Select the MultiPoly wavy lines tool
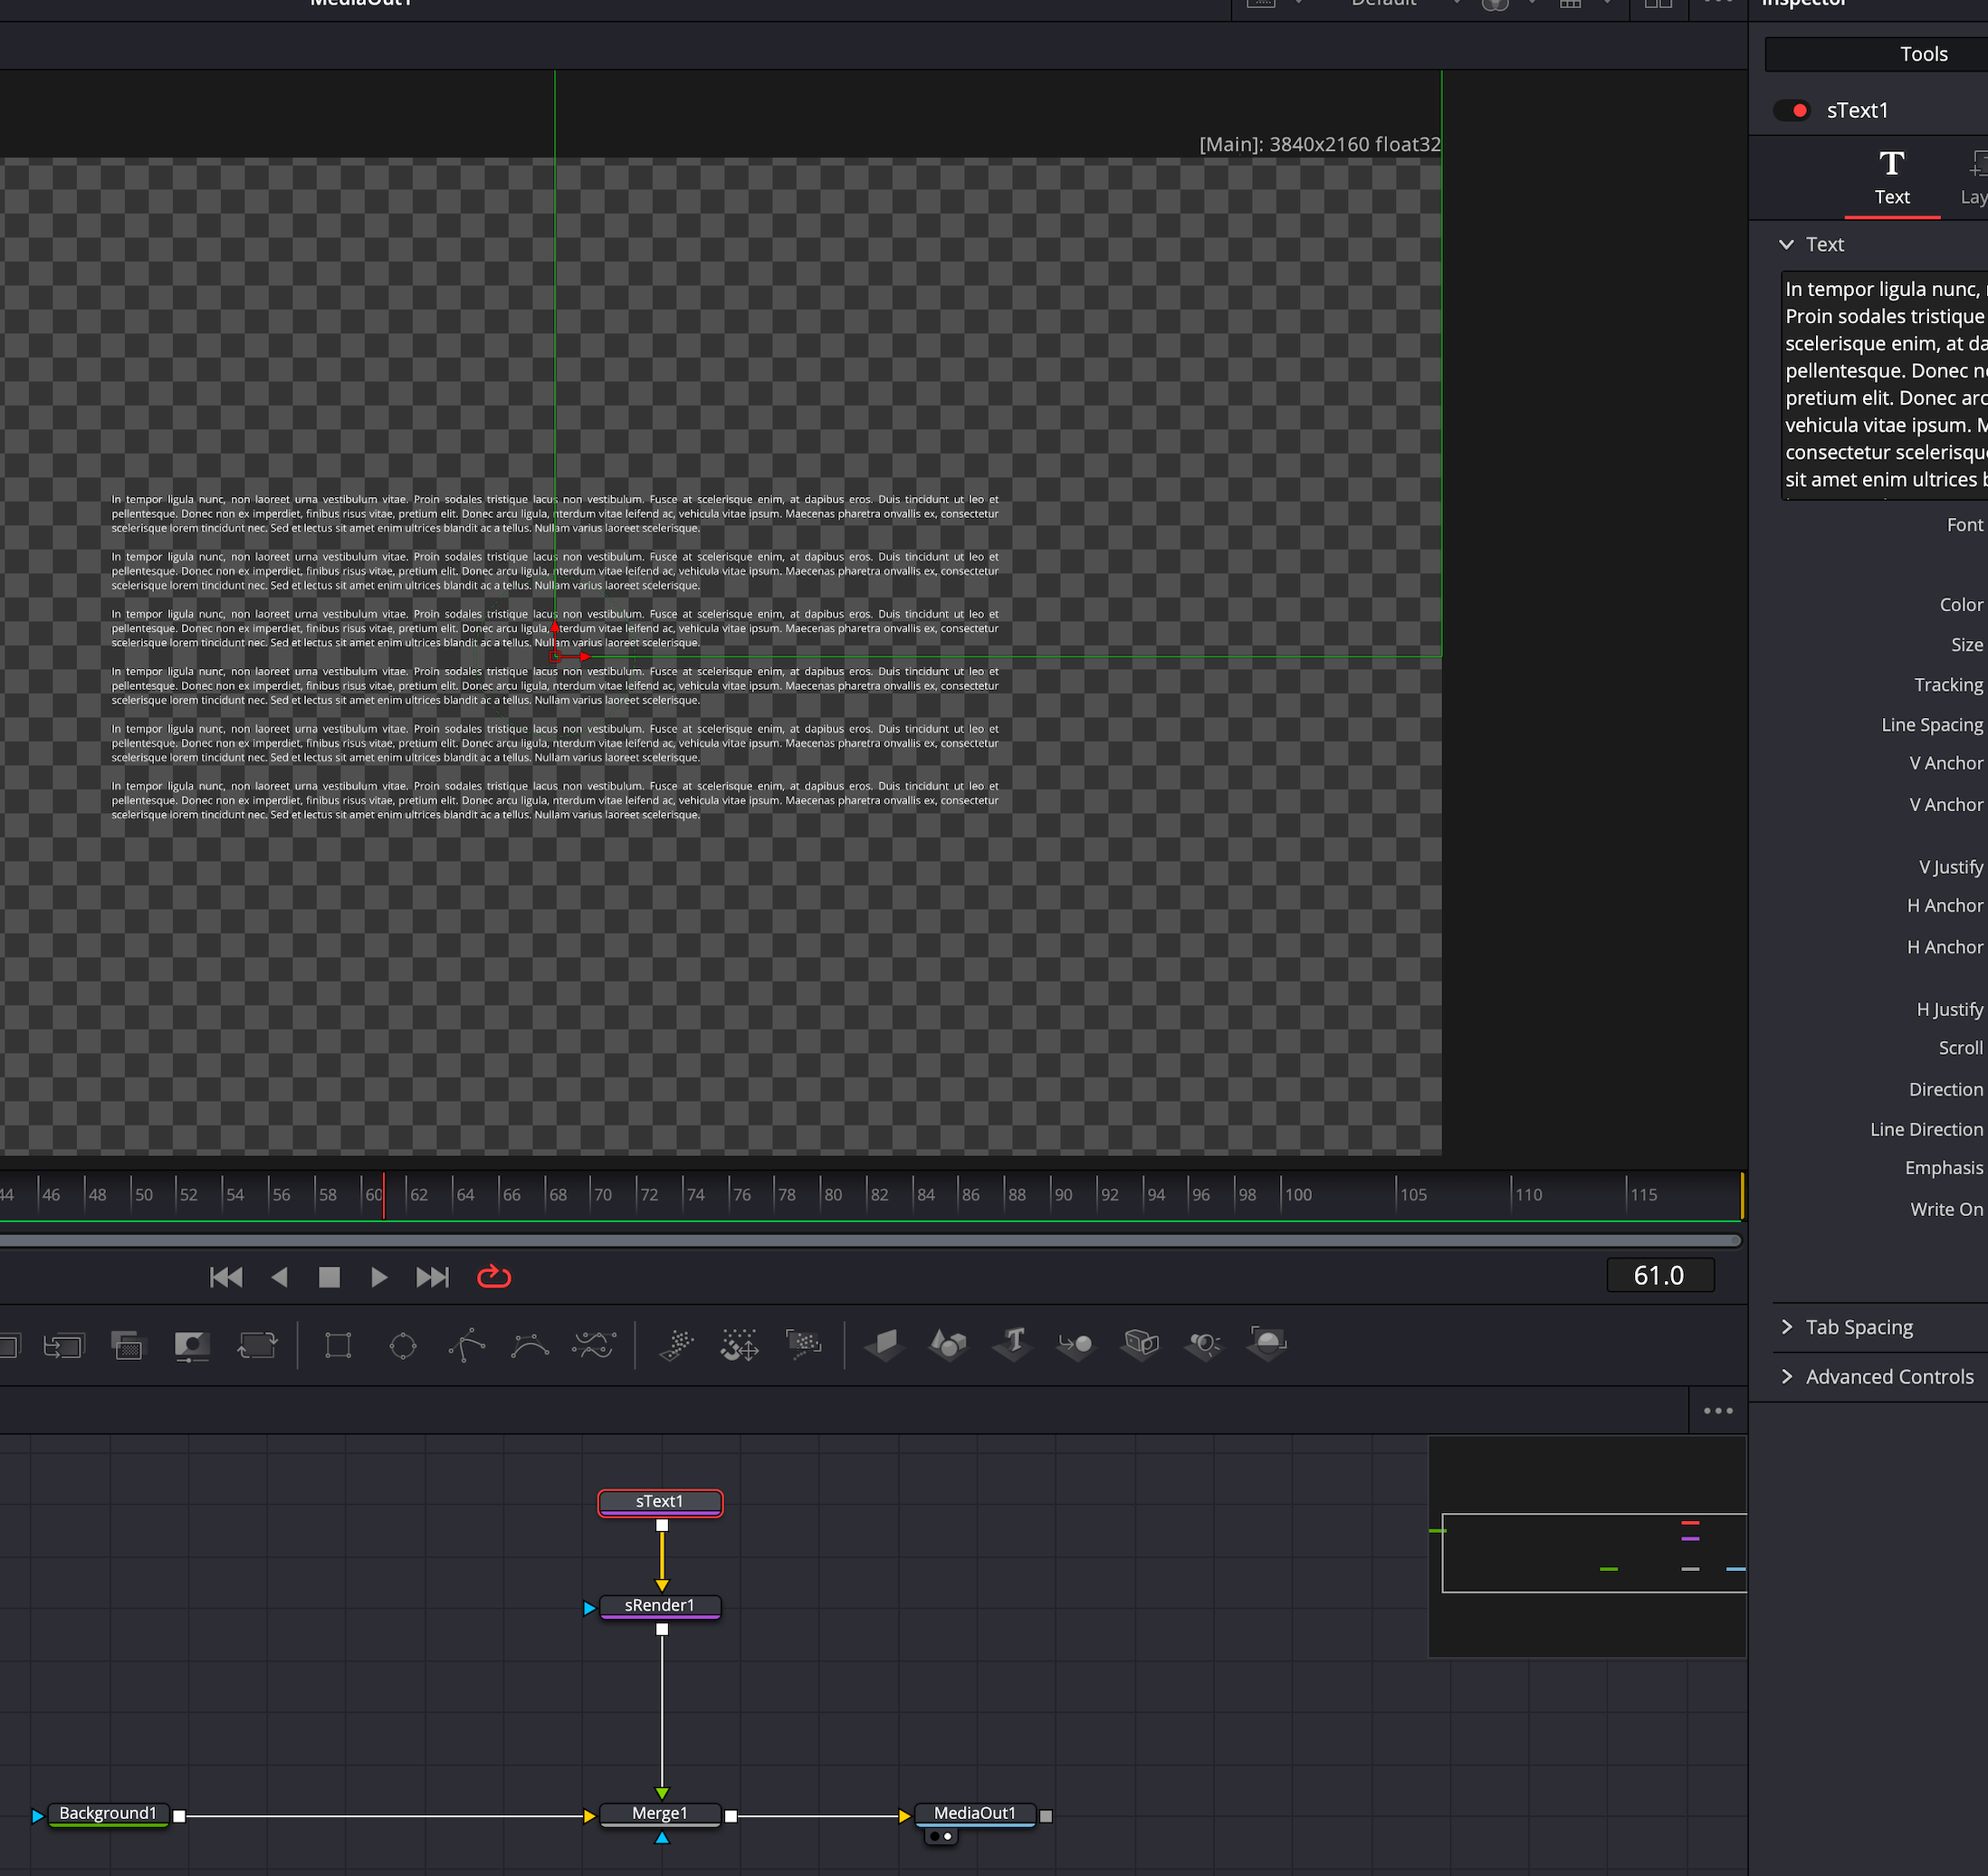The image size is (1988, 1876). point(594,1346)
